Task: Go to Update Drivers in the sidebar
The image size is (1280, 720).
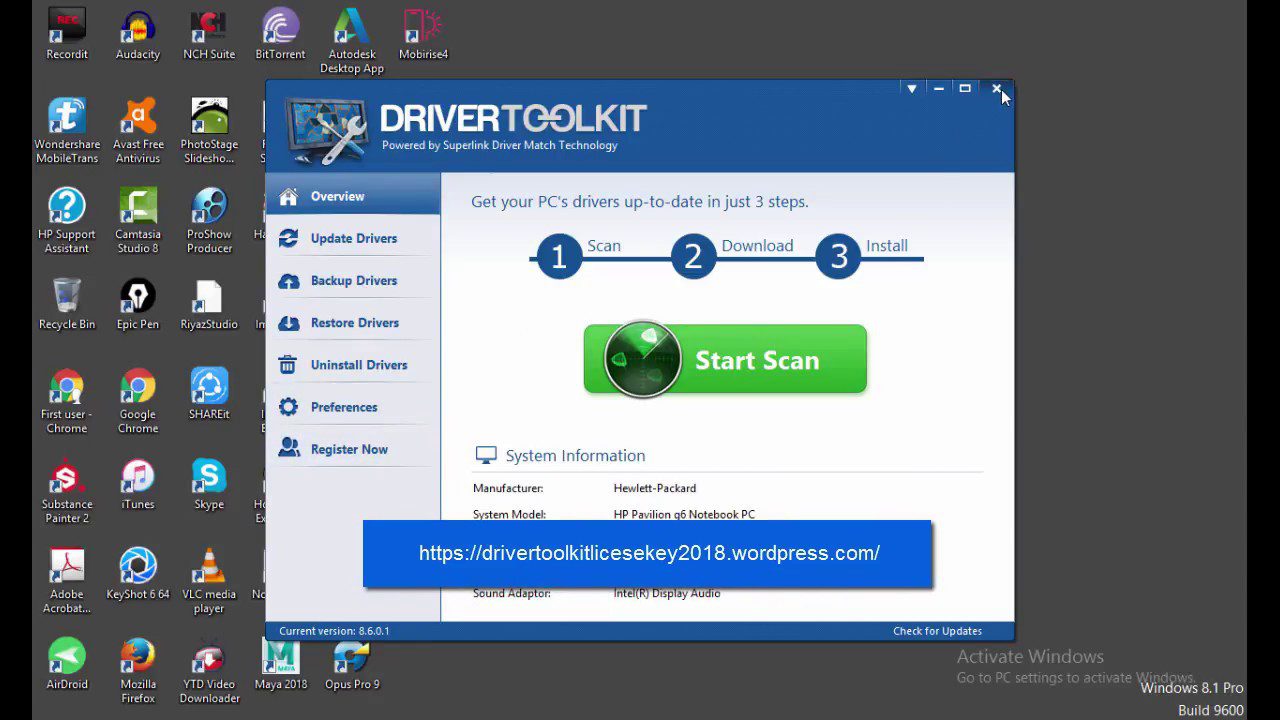Action: tap(353, 238)
